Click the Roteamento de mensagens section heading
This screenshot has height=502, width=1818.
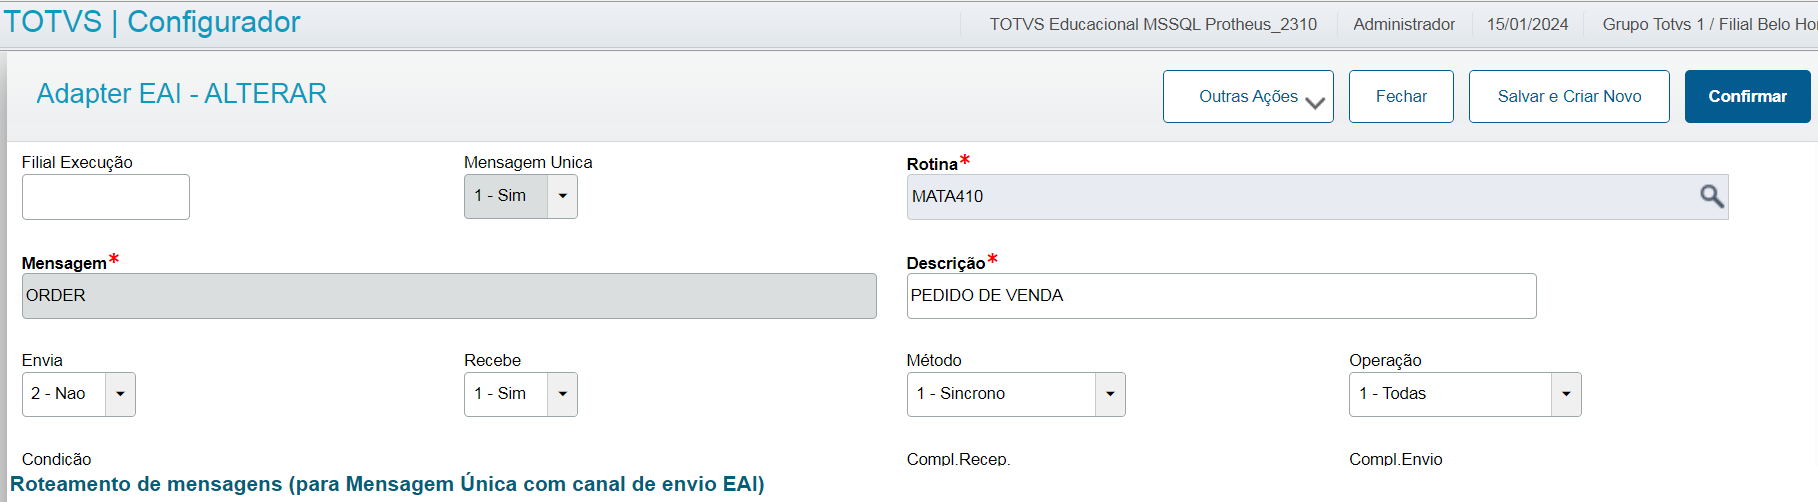tap(387, 484)
